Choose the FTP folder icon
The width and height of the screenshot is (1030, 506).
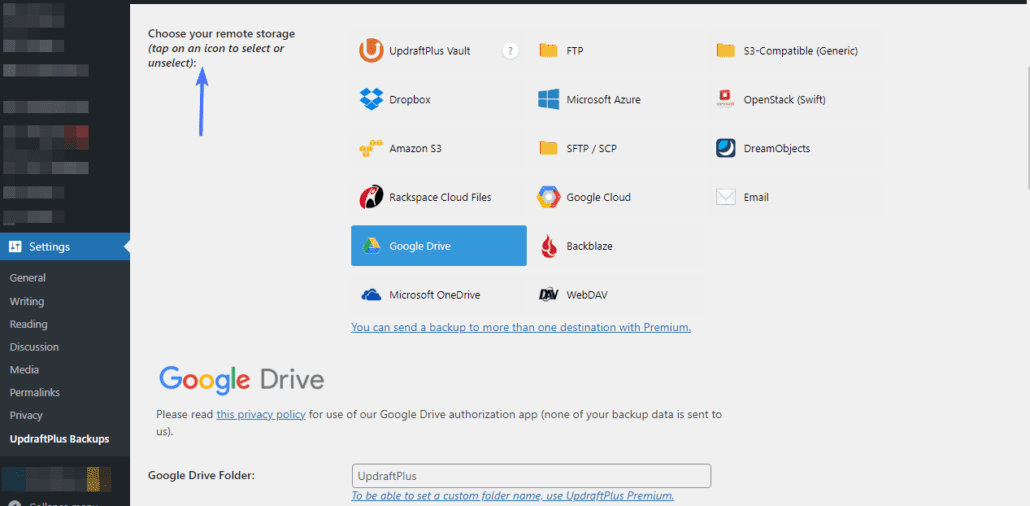[x=548, y=51]
